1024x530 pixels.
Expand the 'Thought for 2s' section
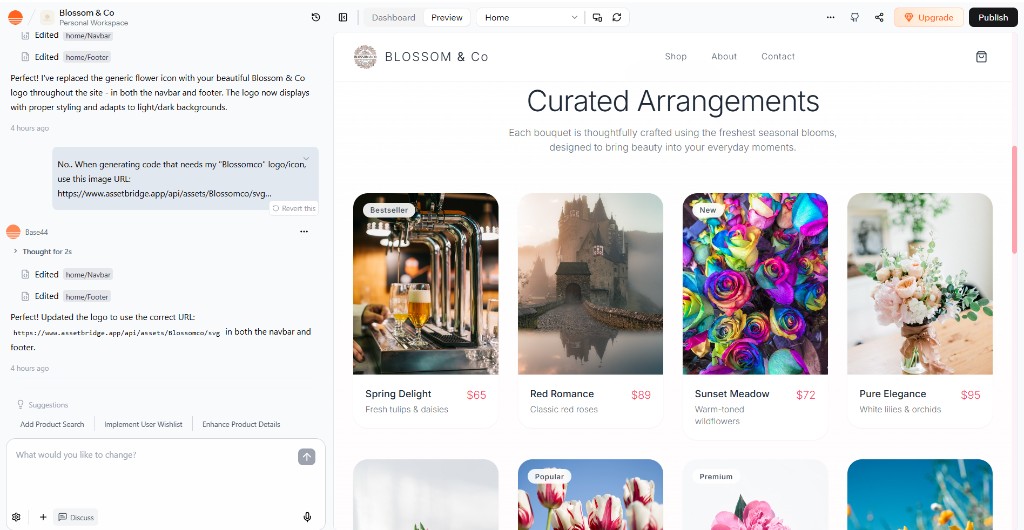tap(42, 251)
